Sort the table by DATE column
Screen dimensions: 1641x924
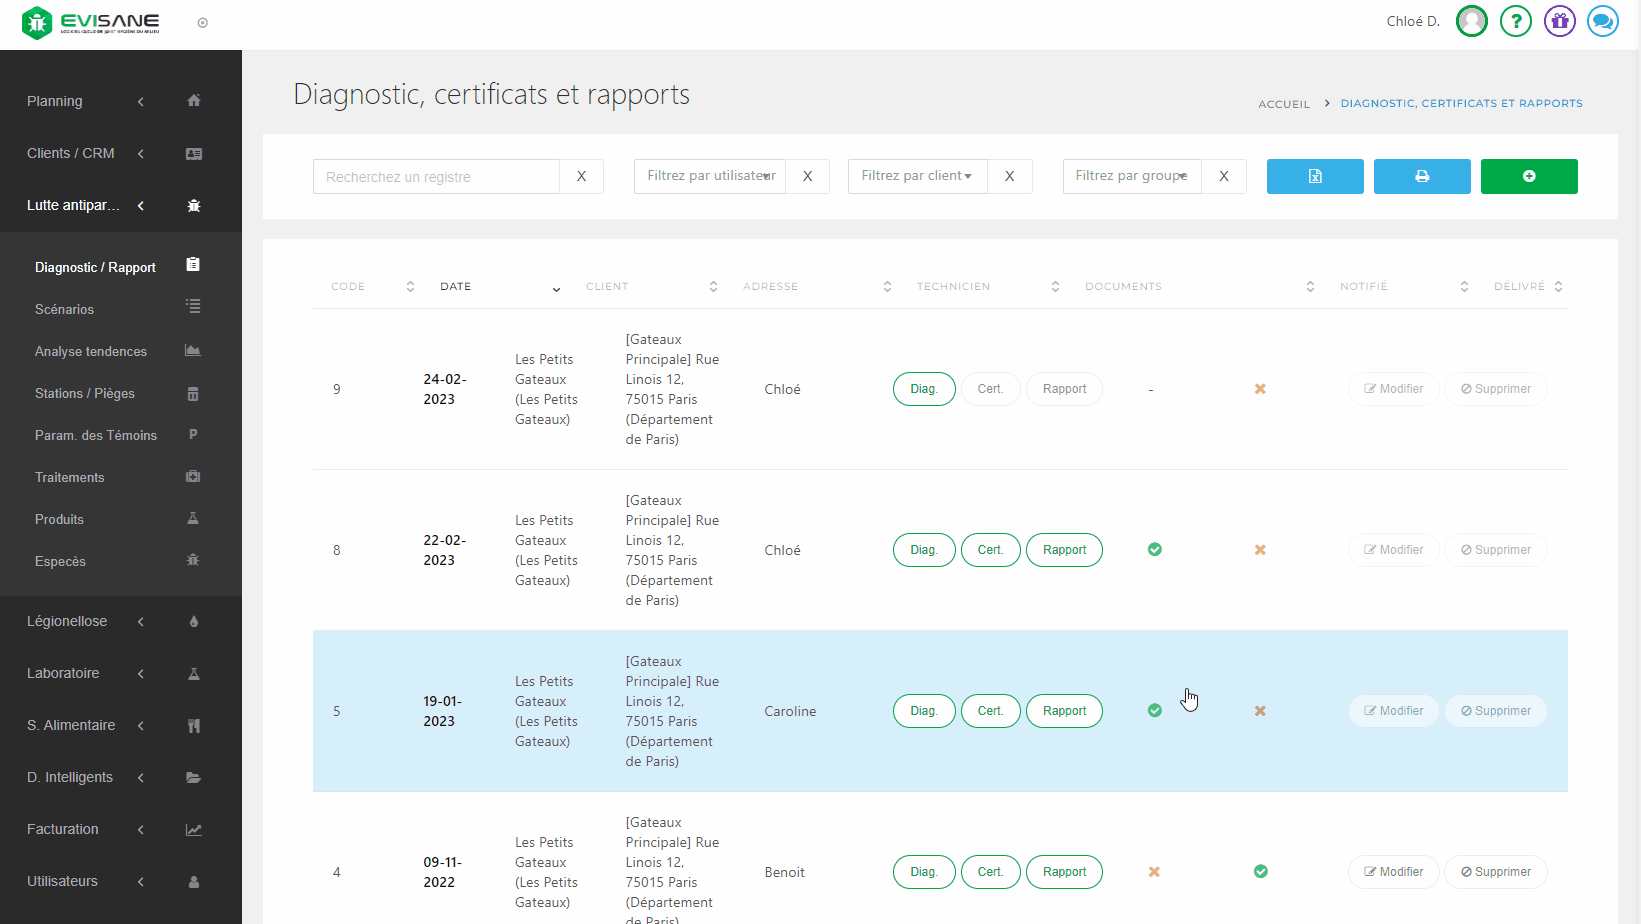[x=456, y=287]
